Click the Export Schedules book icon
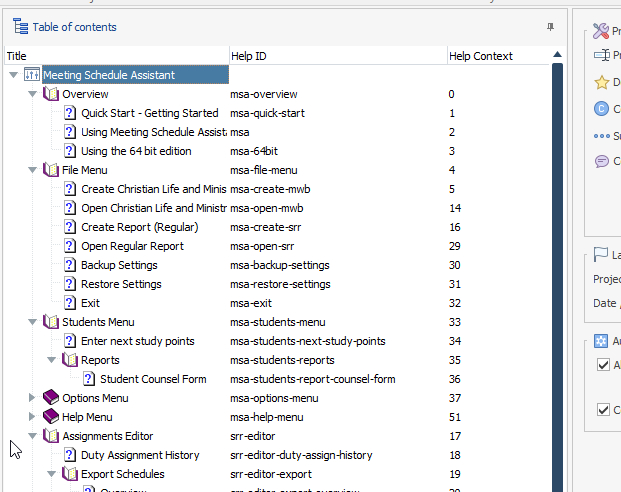 (70, 474)
